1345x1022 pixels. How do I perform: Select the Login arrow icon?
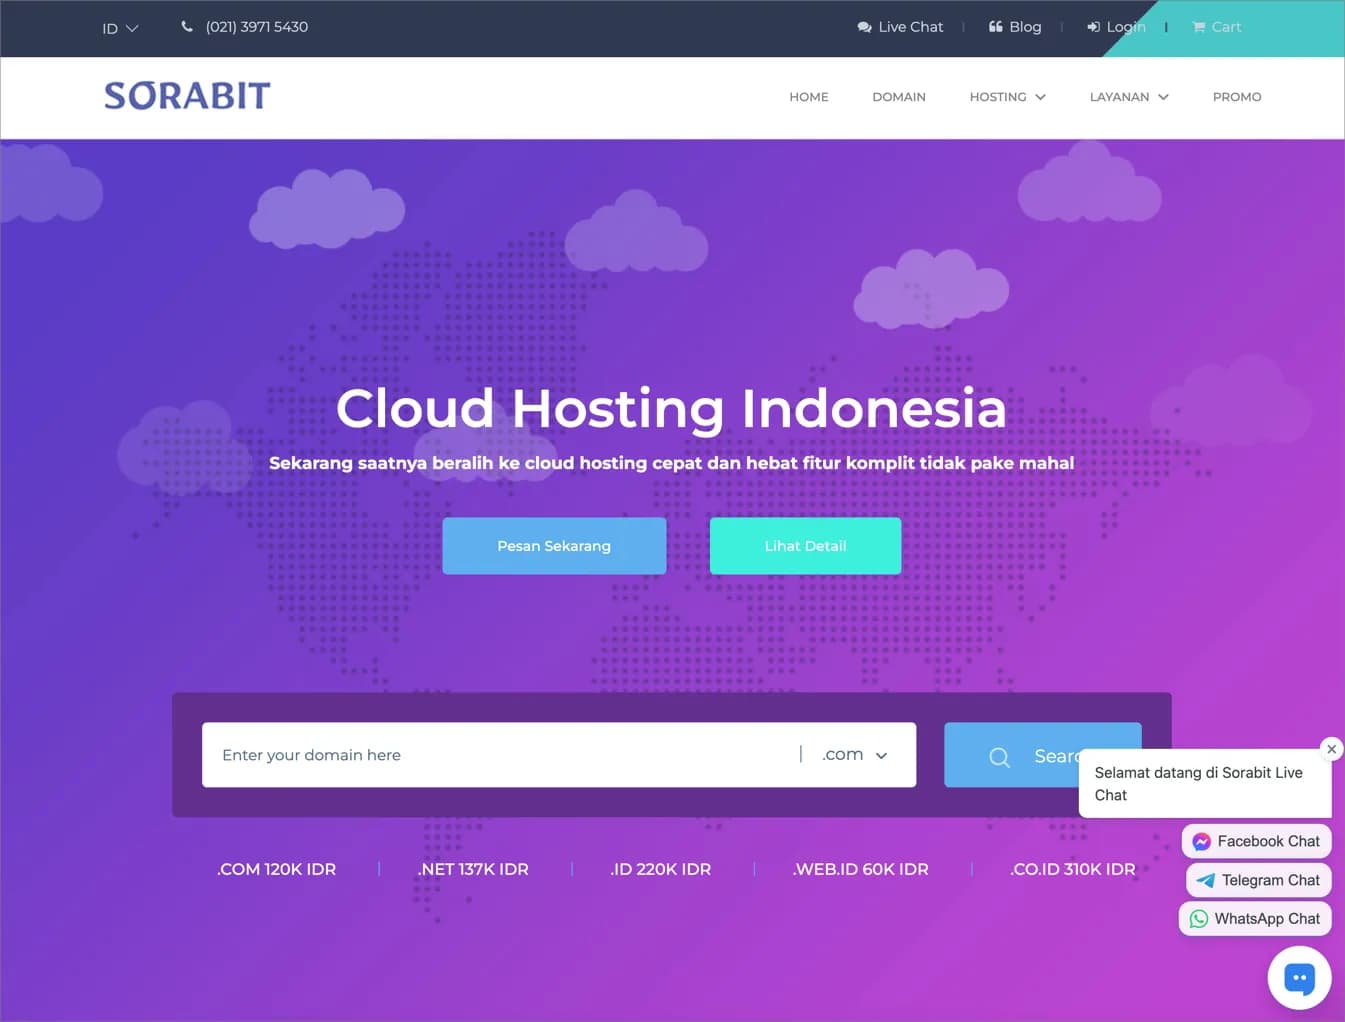click(x=1092, y=26)
